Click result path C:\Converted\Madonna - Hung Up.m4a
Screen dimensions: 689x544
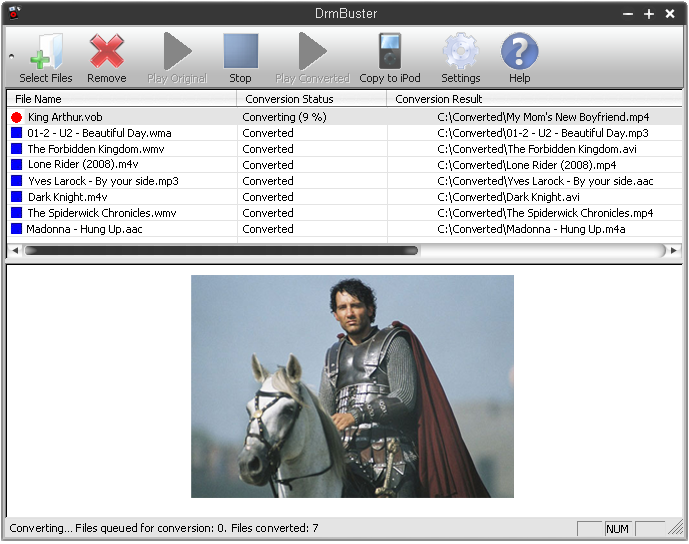coord(531,229)
